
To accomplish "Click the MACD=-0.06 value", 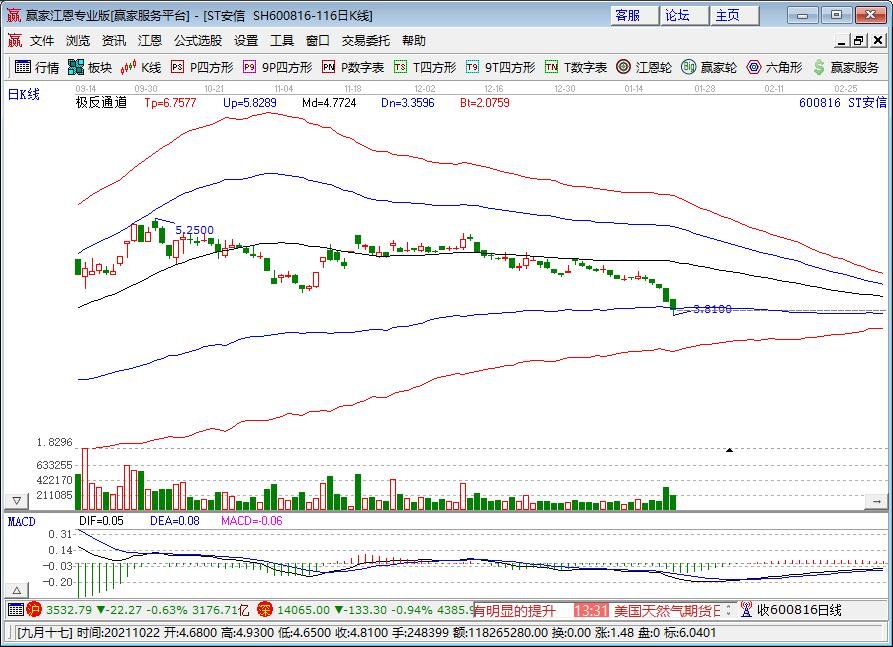I will (252, 521).
